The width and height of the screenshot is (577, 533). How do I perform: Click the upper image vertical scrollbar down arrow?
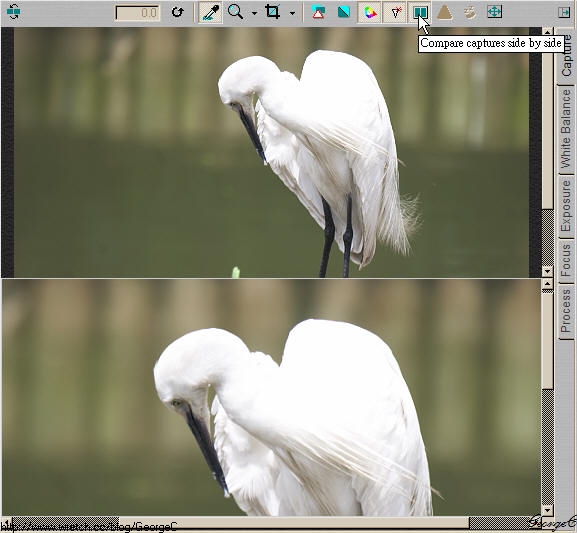[548, 272]
